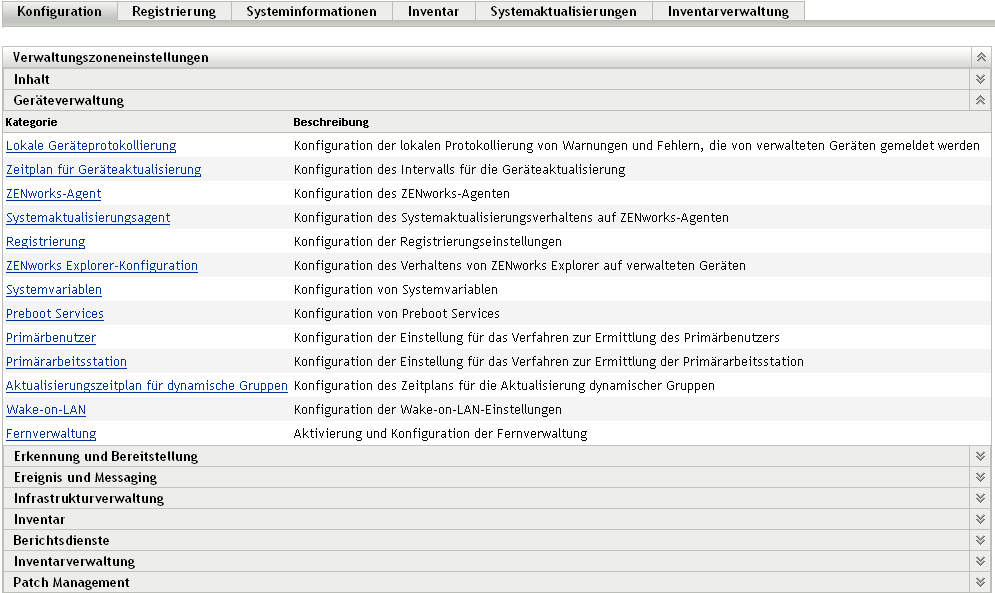Viewport: 995px width, 593px height.
Task: Open the Systeminformationen tab
Action: (311, 12)
